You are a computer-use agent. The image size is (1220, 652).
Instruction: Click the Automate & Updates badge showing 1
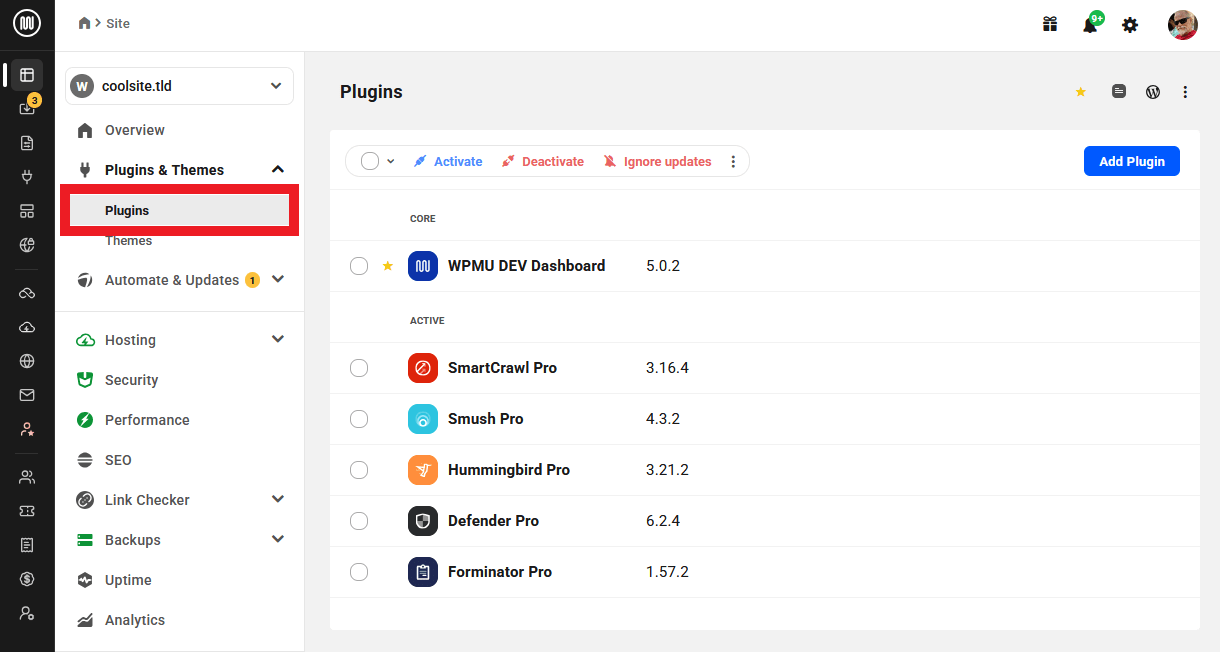(252, 280)
